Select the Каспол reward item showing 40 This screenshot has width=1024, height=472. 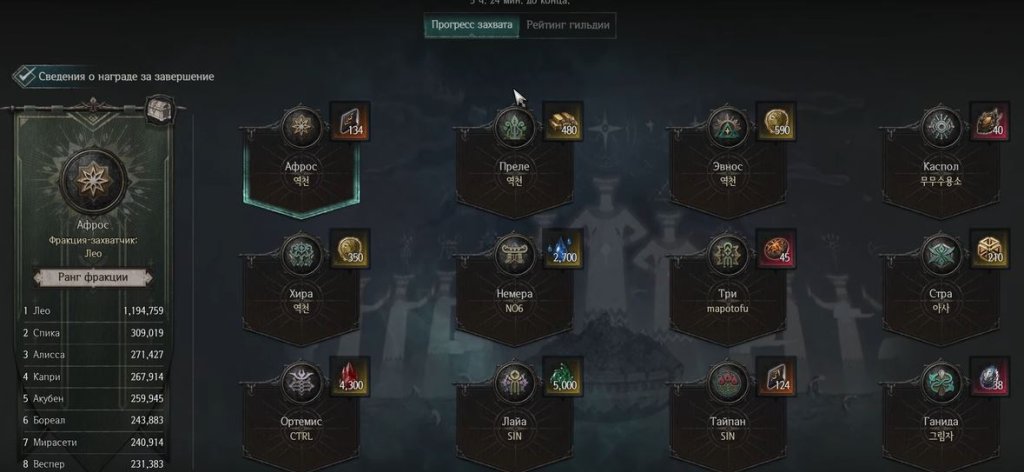[989, 122]
